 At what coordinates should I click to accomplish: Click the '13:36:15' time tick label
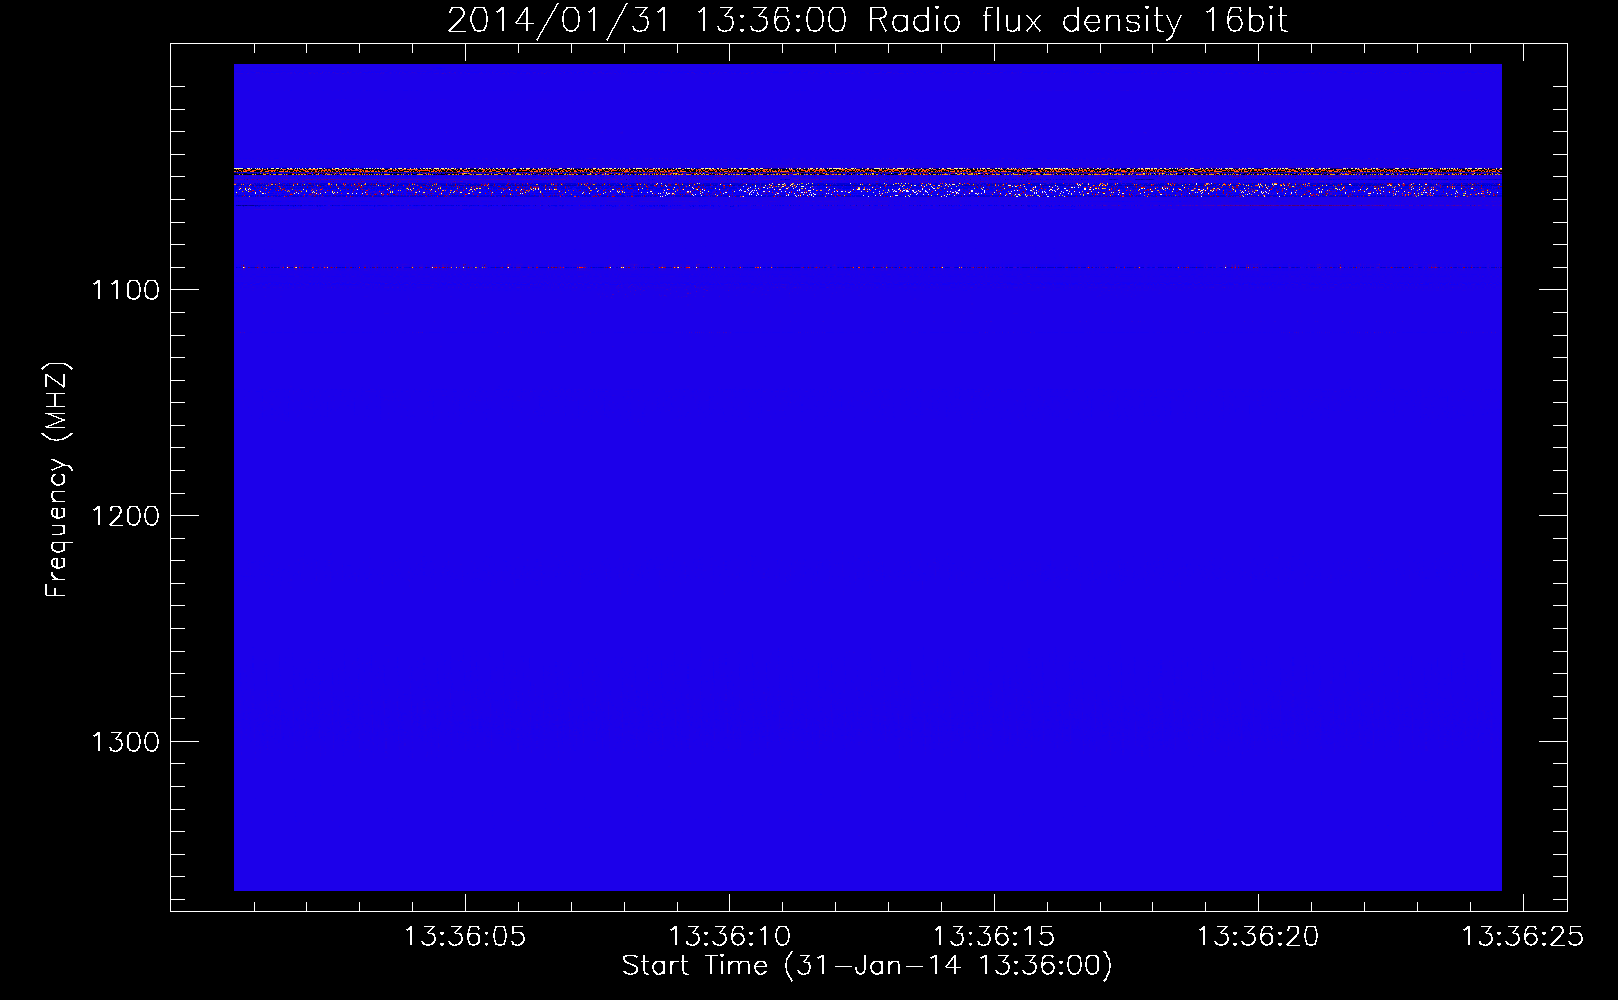994,937
